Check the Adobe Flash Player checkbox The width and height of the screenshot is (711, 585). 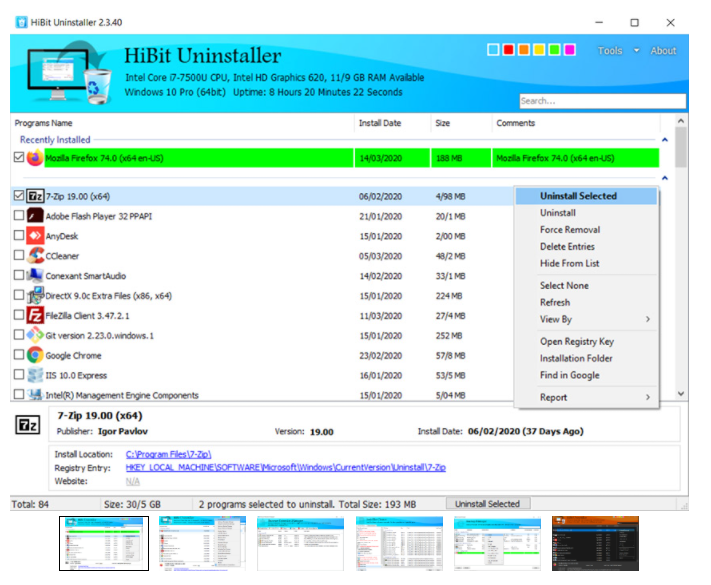[x=19, y=215]
